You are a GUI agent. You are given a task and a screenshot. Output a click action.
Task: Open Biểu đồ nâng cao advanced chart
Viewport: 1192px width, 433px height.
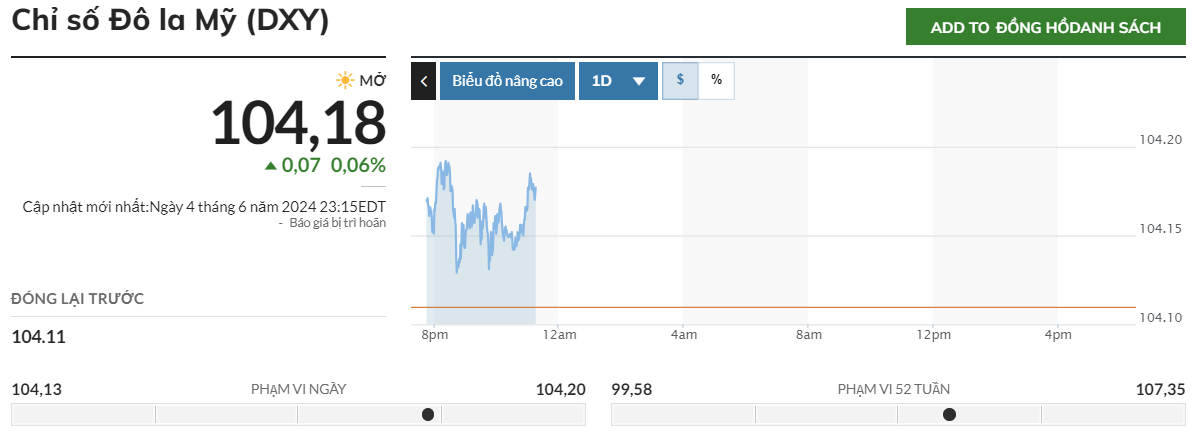coord(507,81)
